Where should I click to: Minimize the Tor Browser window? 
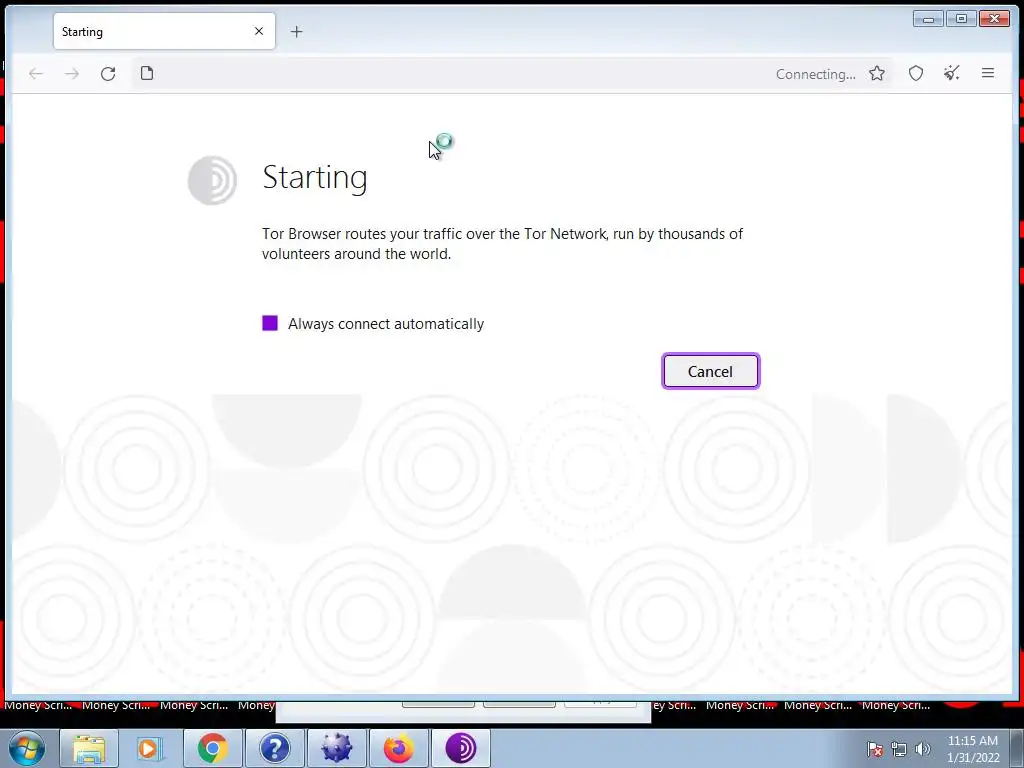pyautogui.click(x=929, y=19)
